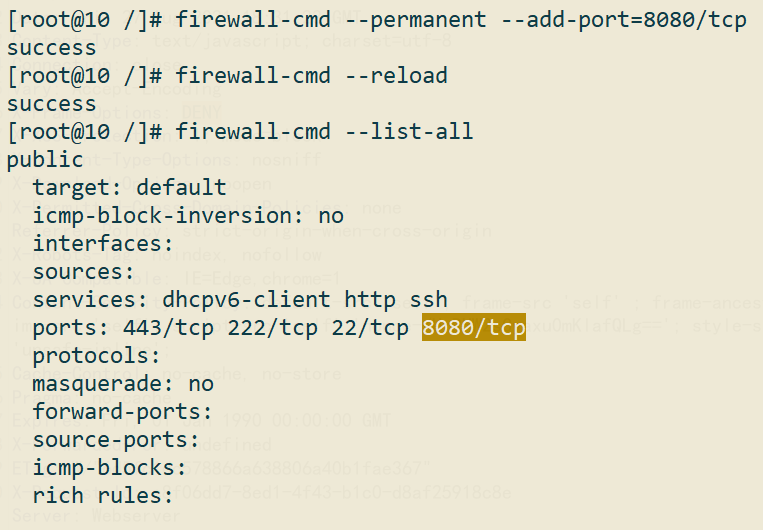Click the 443/tcp port entry
Image resolution: width=763 pixels, height=530 pixels.
click(168, 328)
